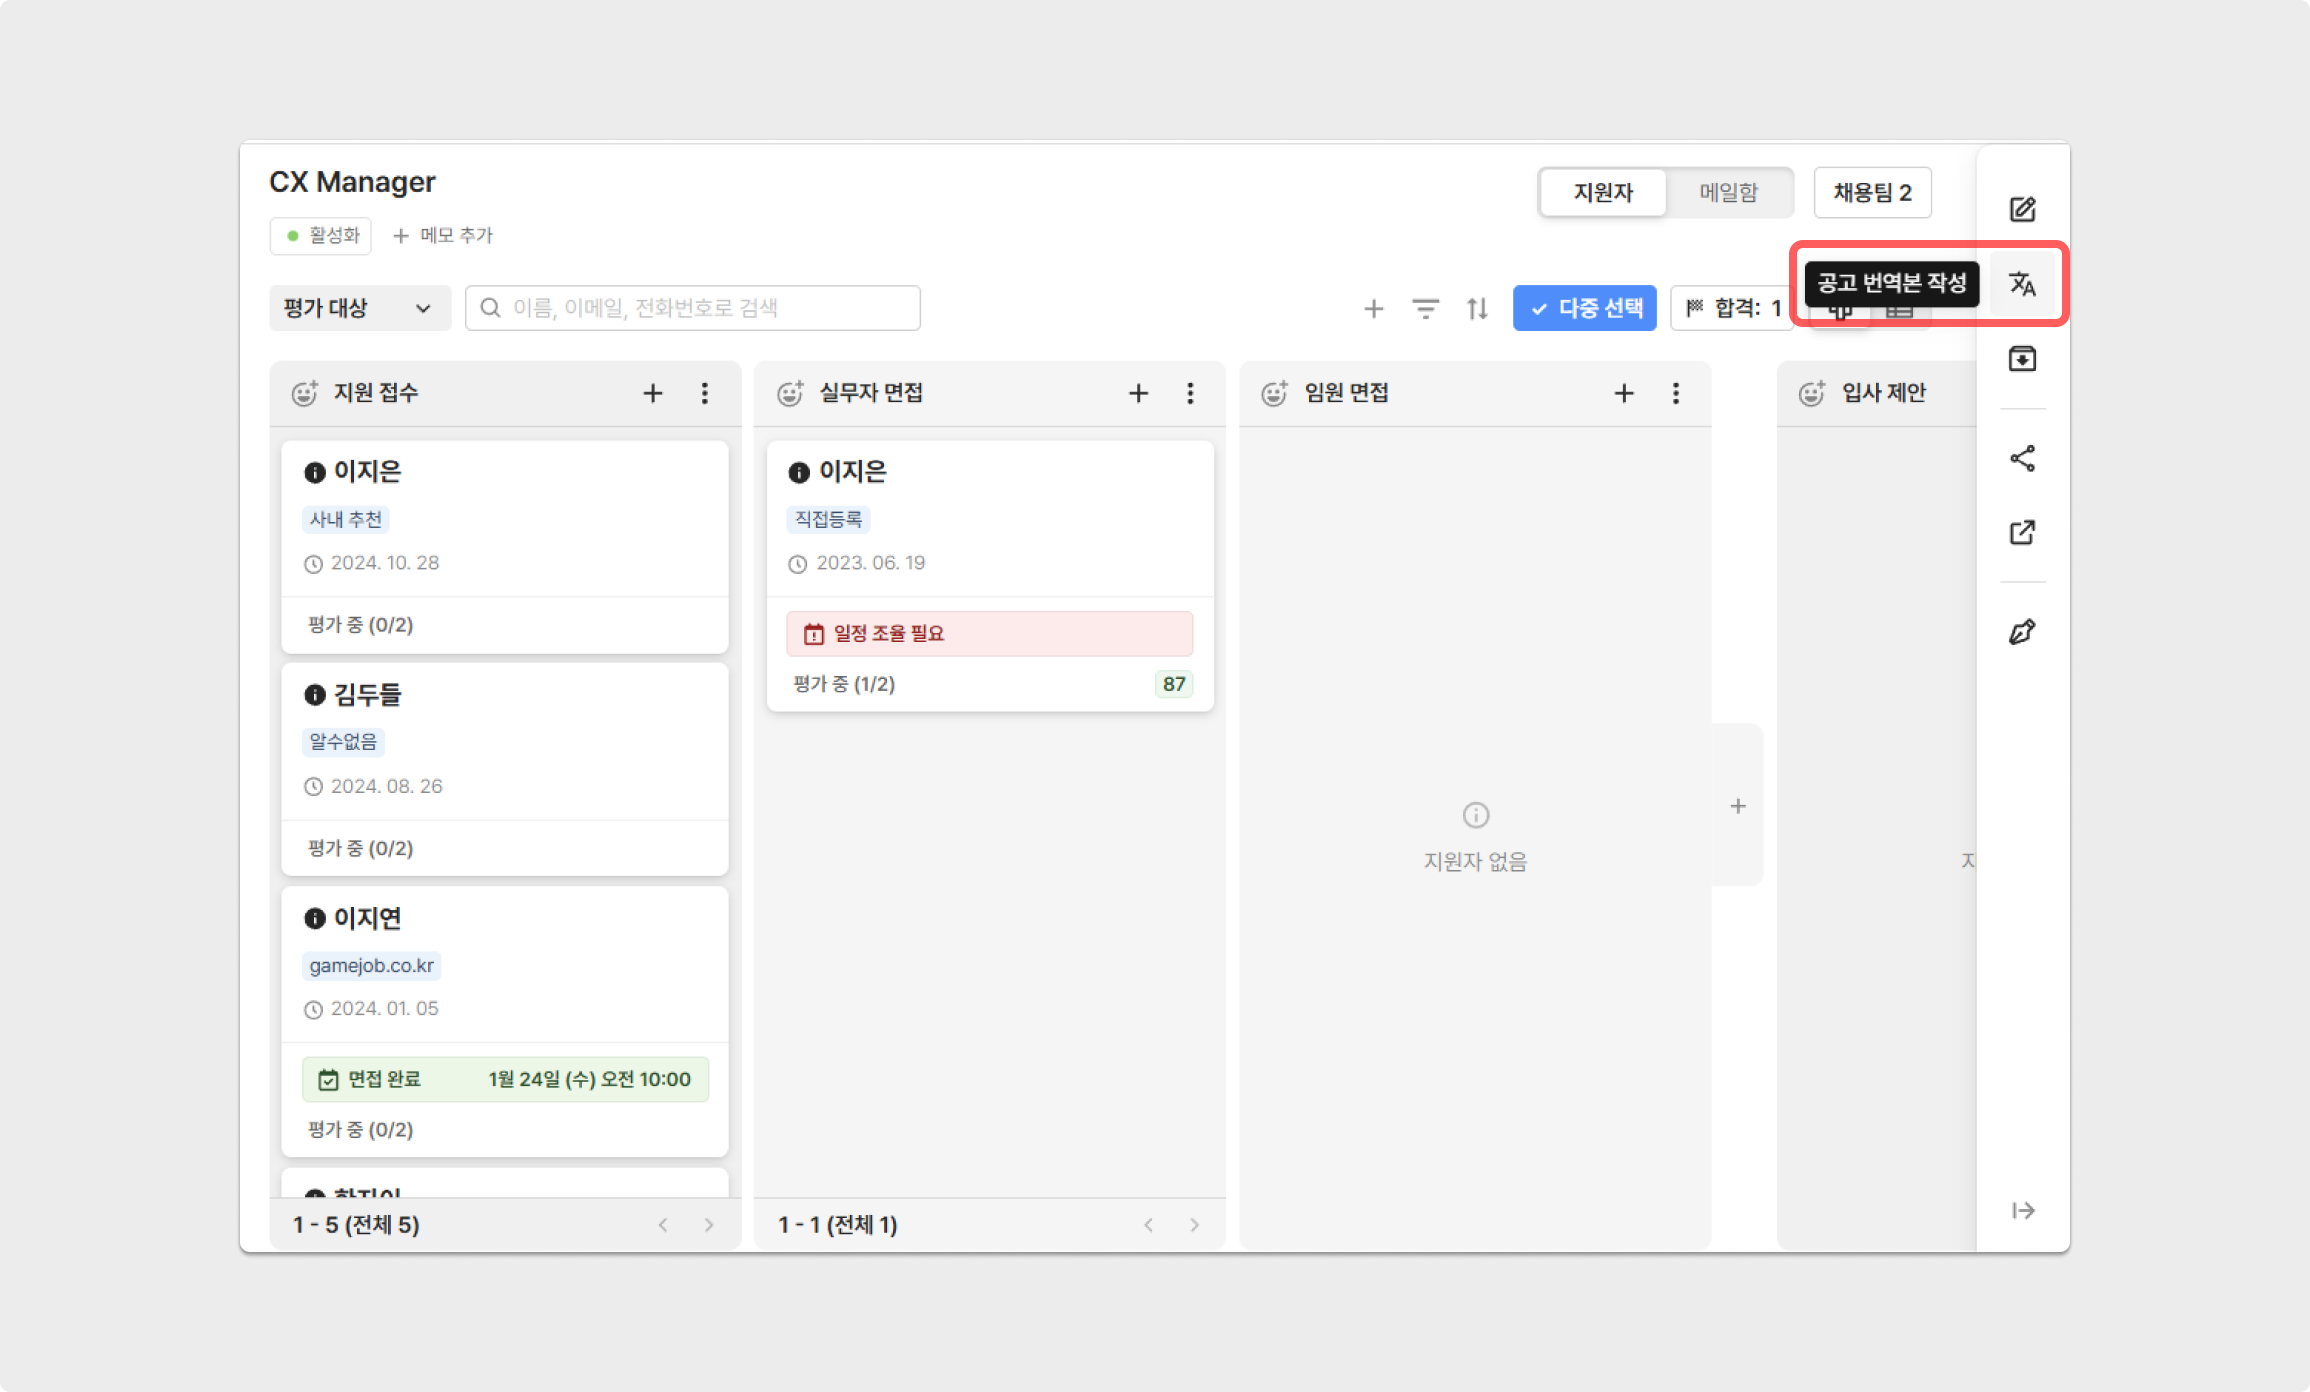This screenshot has height=1392, width=2310.
Task: Collapse the right sidebar arrow icon
Action: click(2022, 1211)
